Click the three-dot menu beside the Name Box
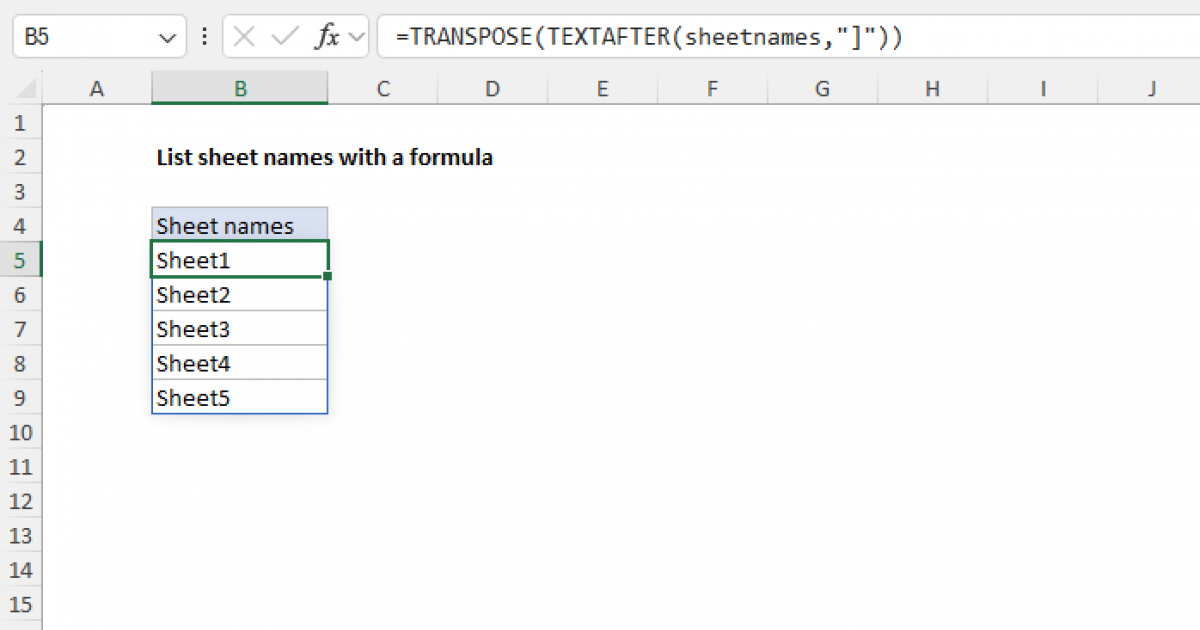 point(204,36)
